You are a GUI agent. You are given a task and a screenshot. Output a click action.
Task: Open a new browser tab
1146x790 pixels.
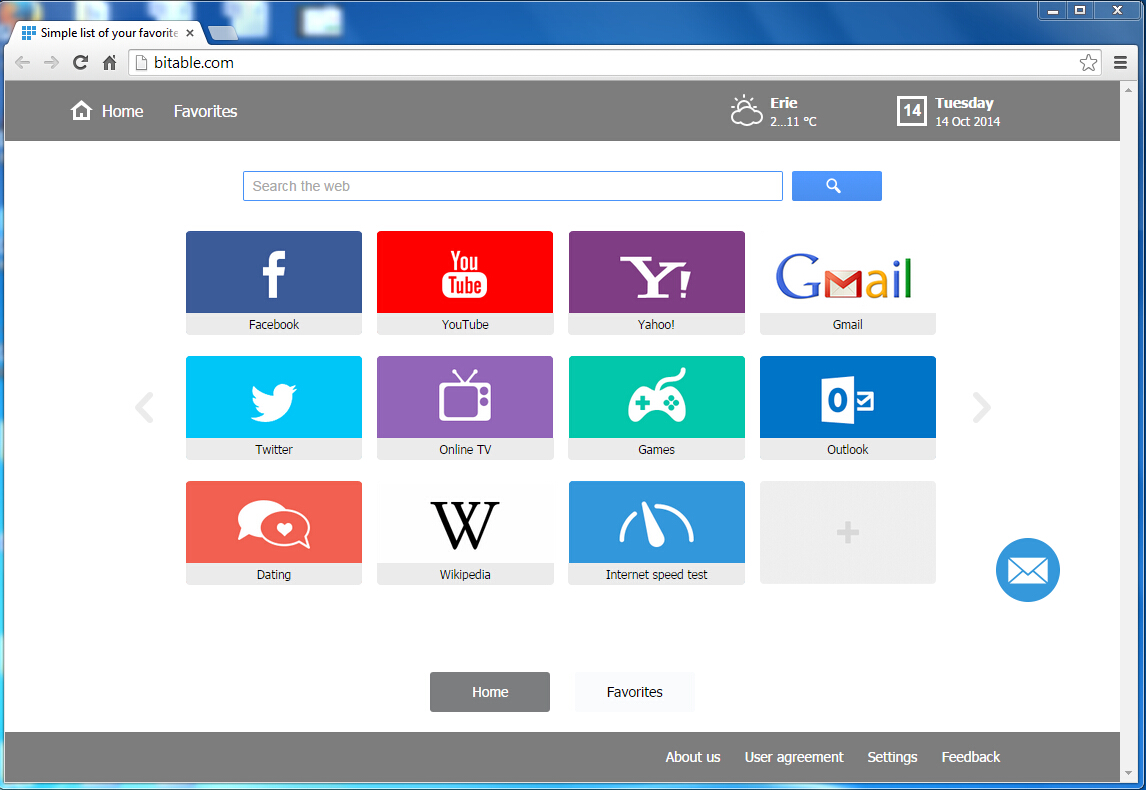[223, 33]
